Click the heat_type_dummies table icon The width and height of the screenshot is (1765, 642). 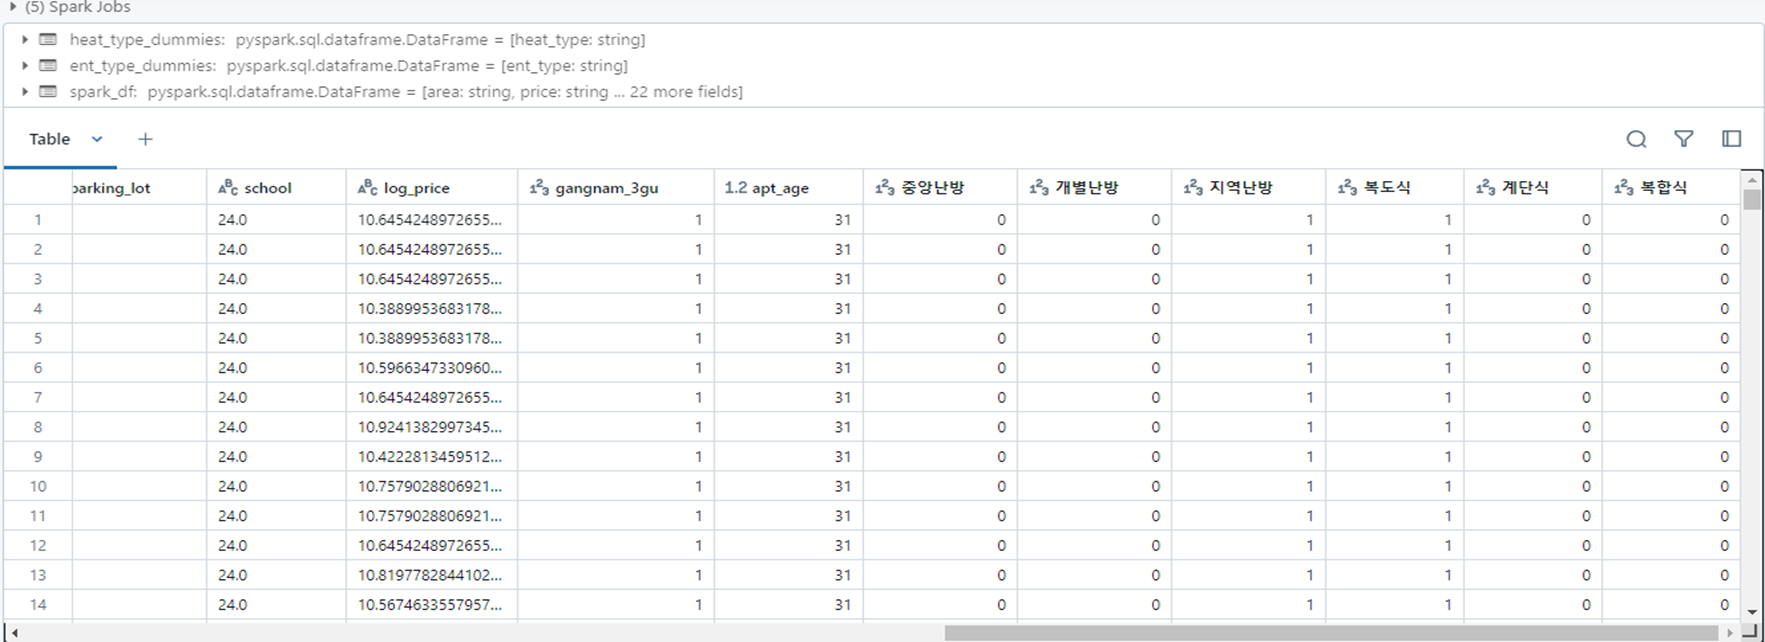(48, 40)
